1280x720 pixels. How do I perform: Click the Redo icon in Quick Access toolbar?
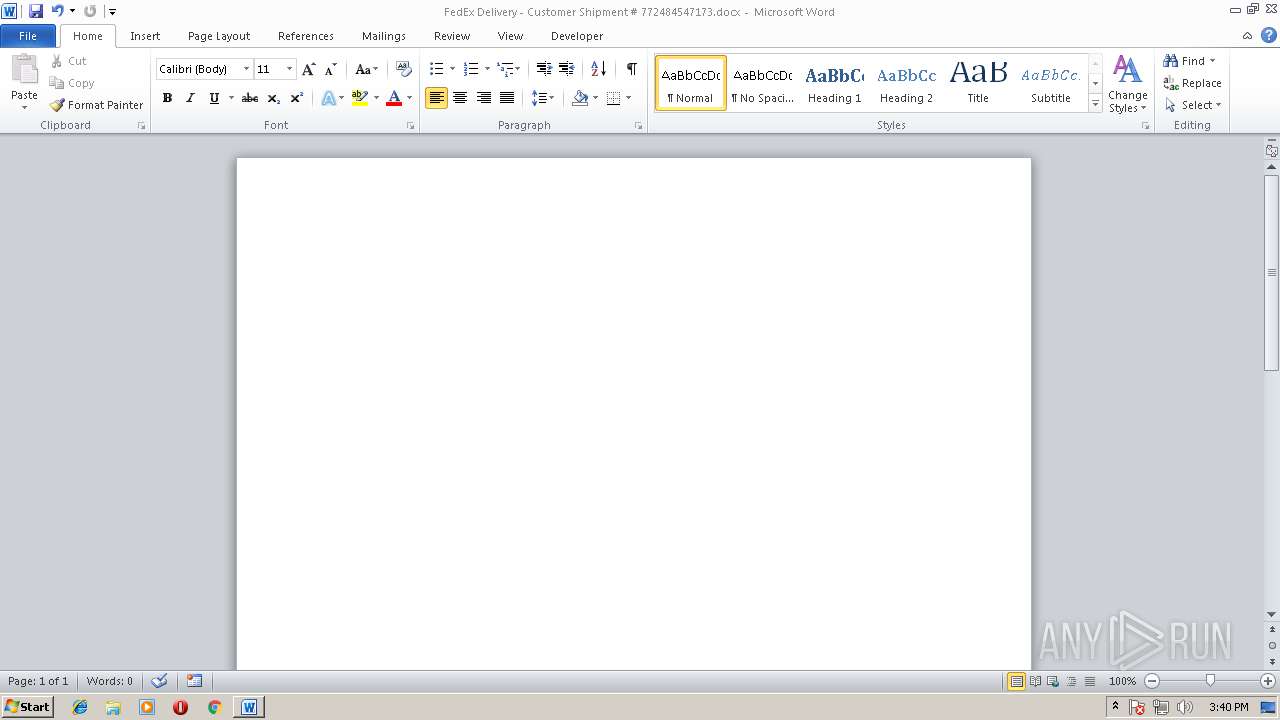pyautogui.click(x=89, y=11)
